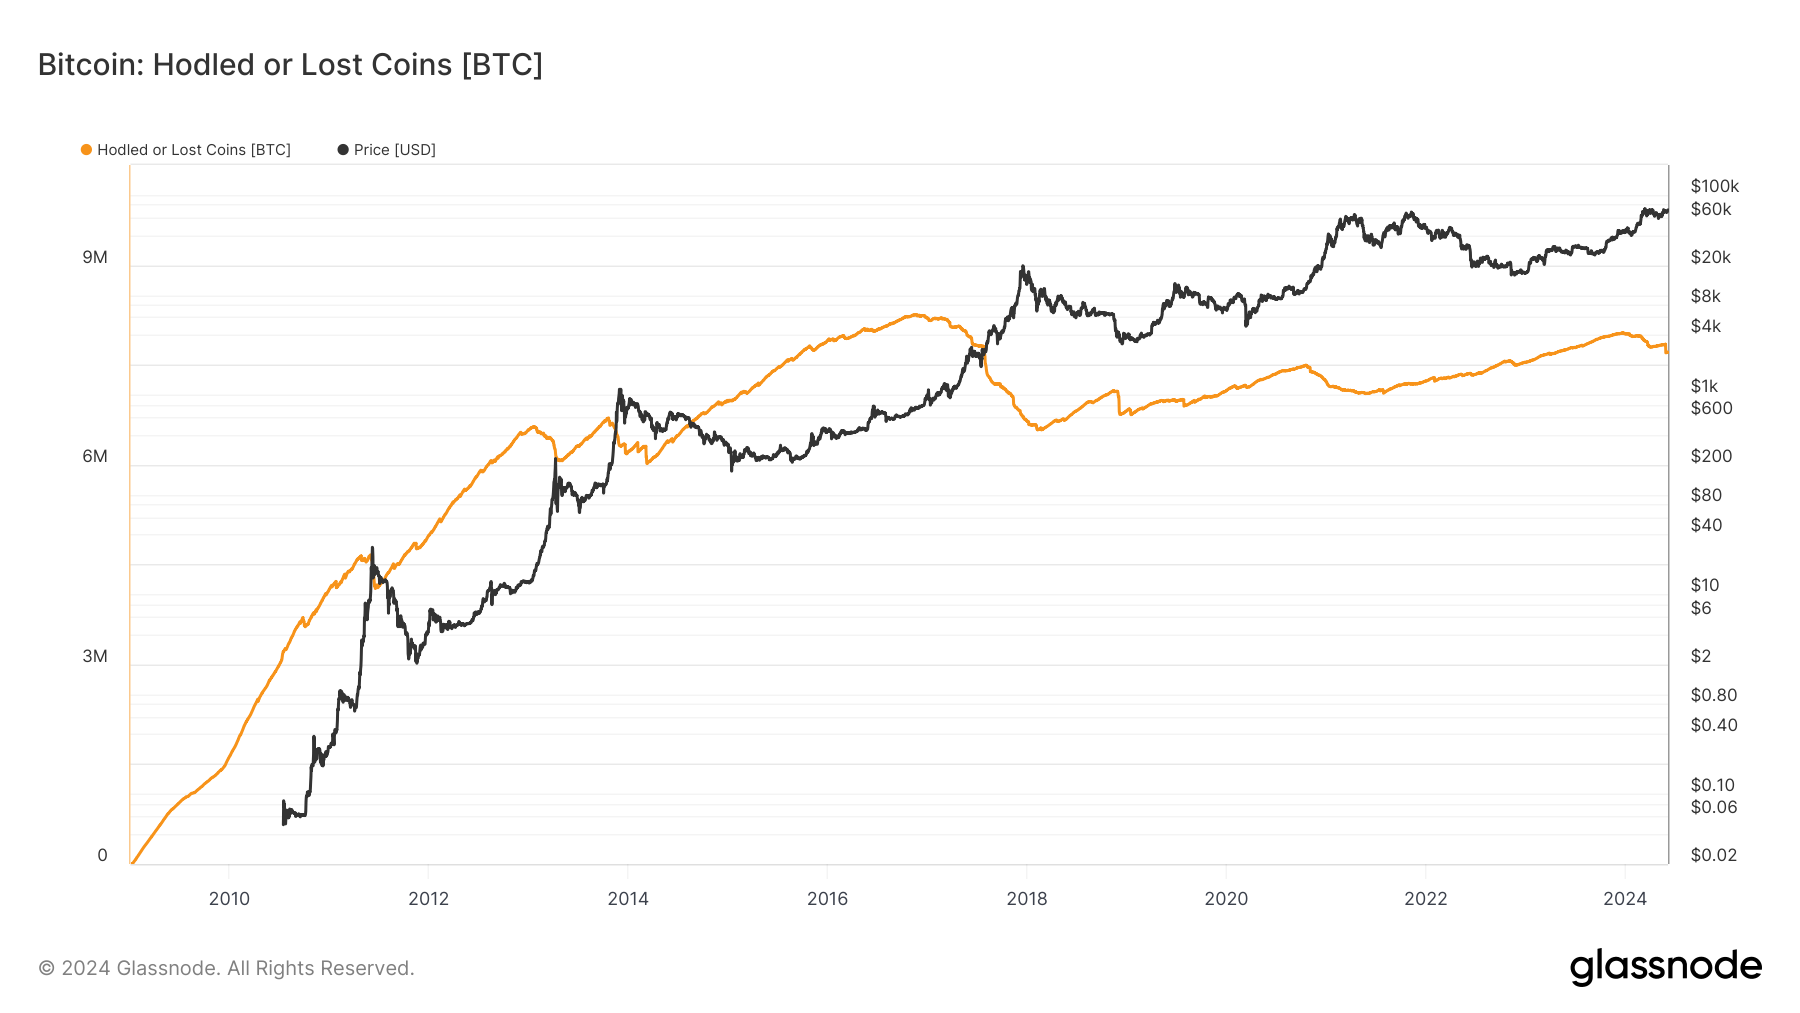Click the $0.02 price axis label
Viewport: 1800px width, 1013px height.
click(x=1713, y=855)
